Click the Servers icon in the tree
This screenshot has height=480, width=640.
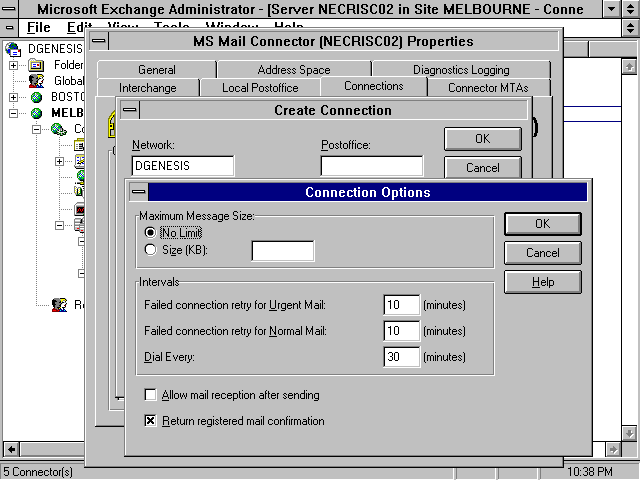pyautogui.click(x=79, y=225)
